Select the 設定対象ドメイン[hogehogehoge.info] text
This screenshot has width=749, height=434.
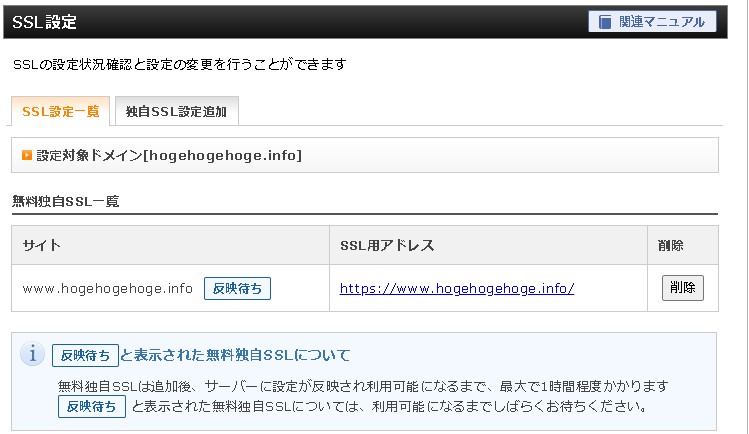pos(169,156)
